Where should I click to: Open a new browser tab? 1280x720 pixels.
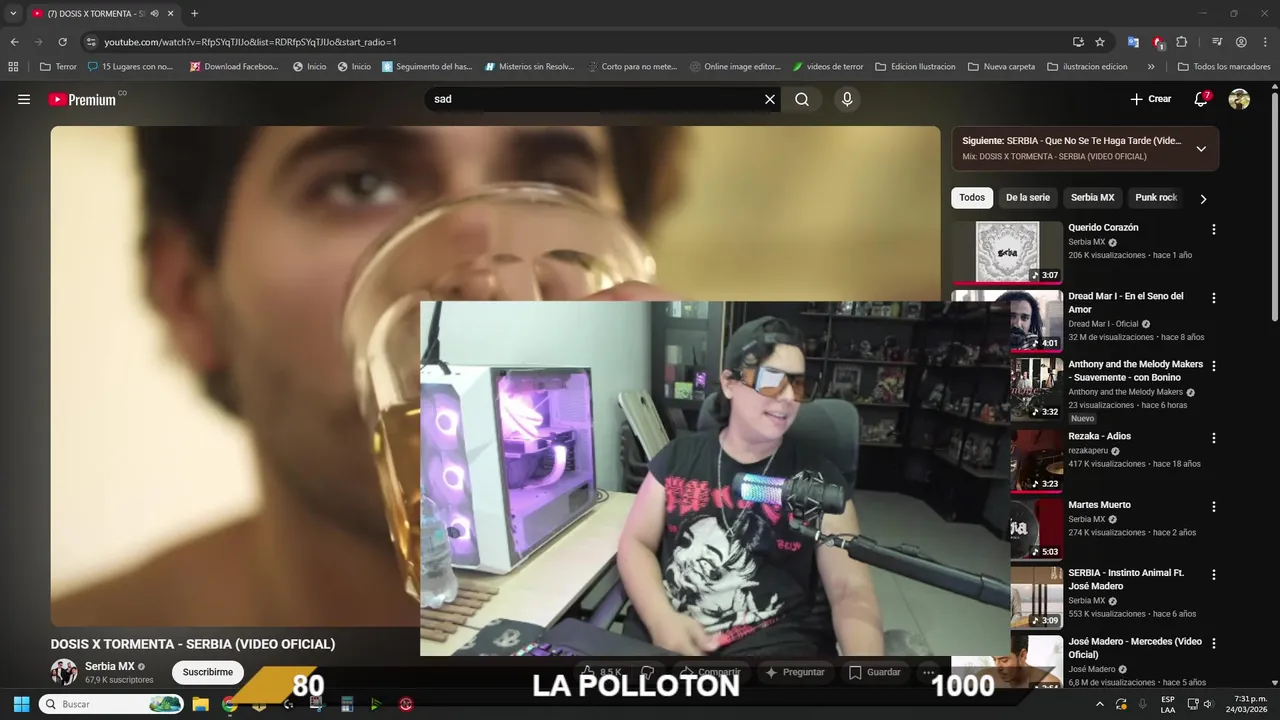pyautogui.click(x=194, y=14)
